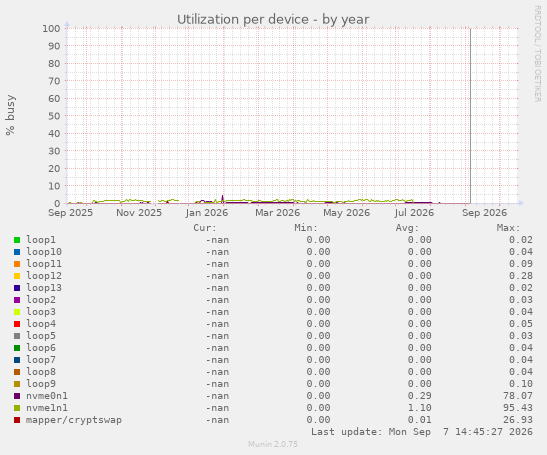
Task: Select the loop2 legend label
Action: click(x=41, y=300)
